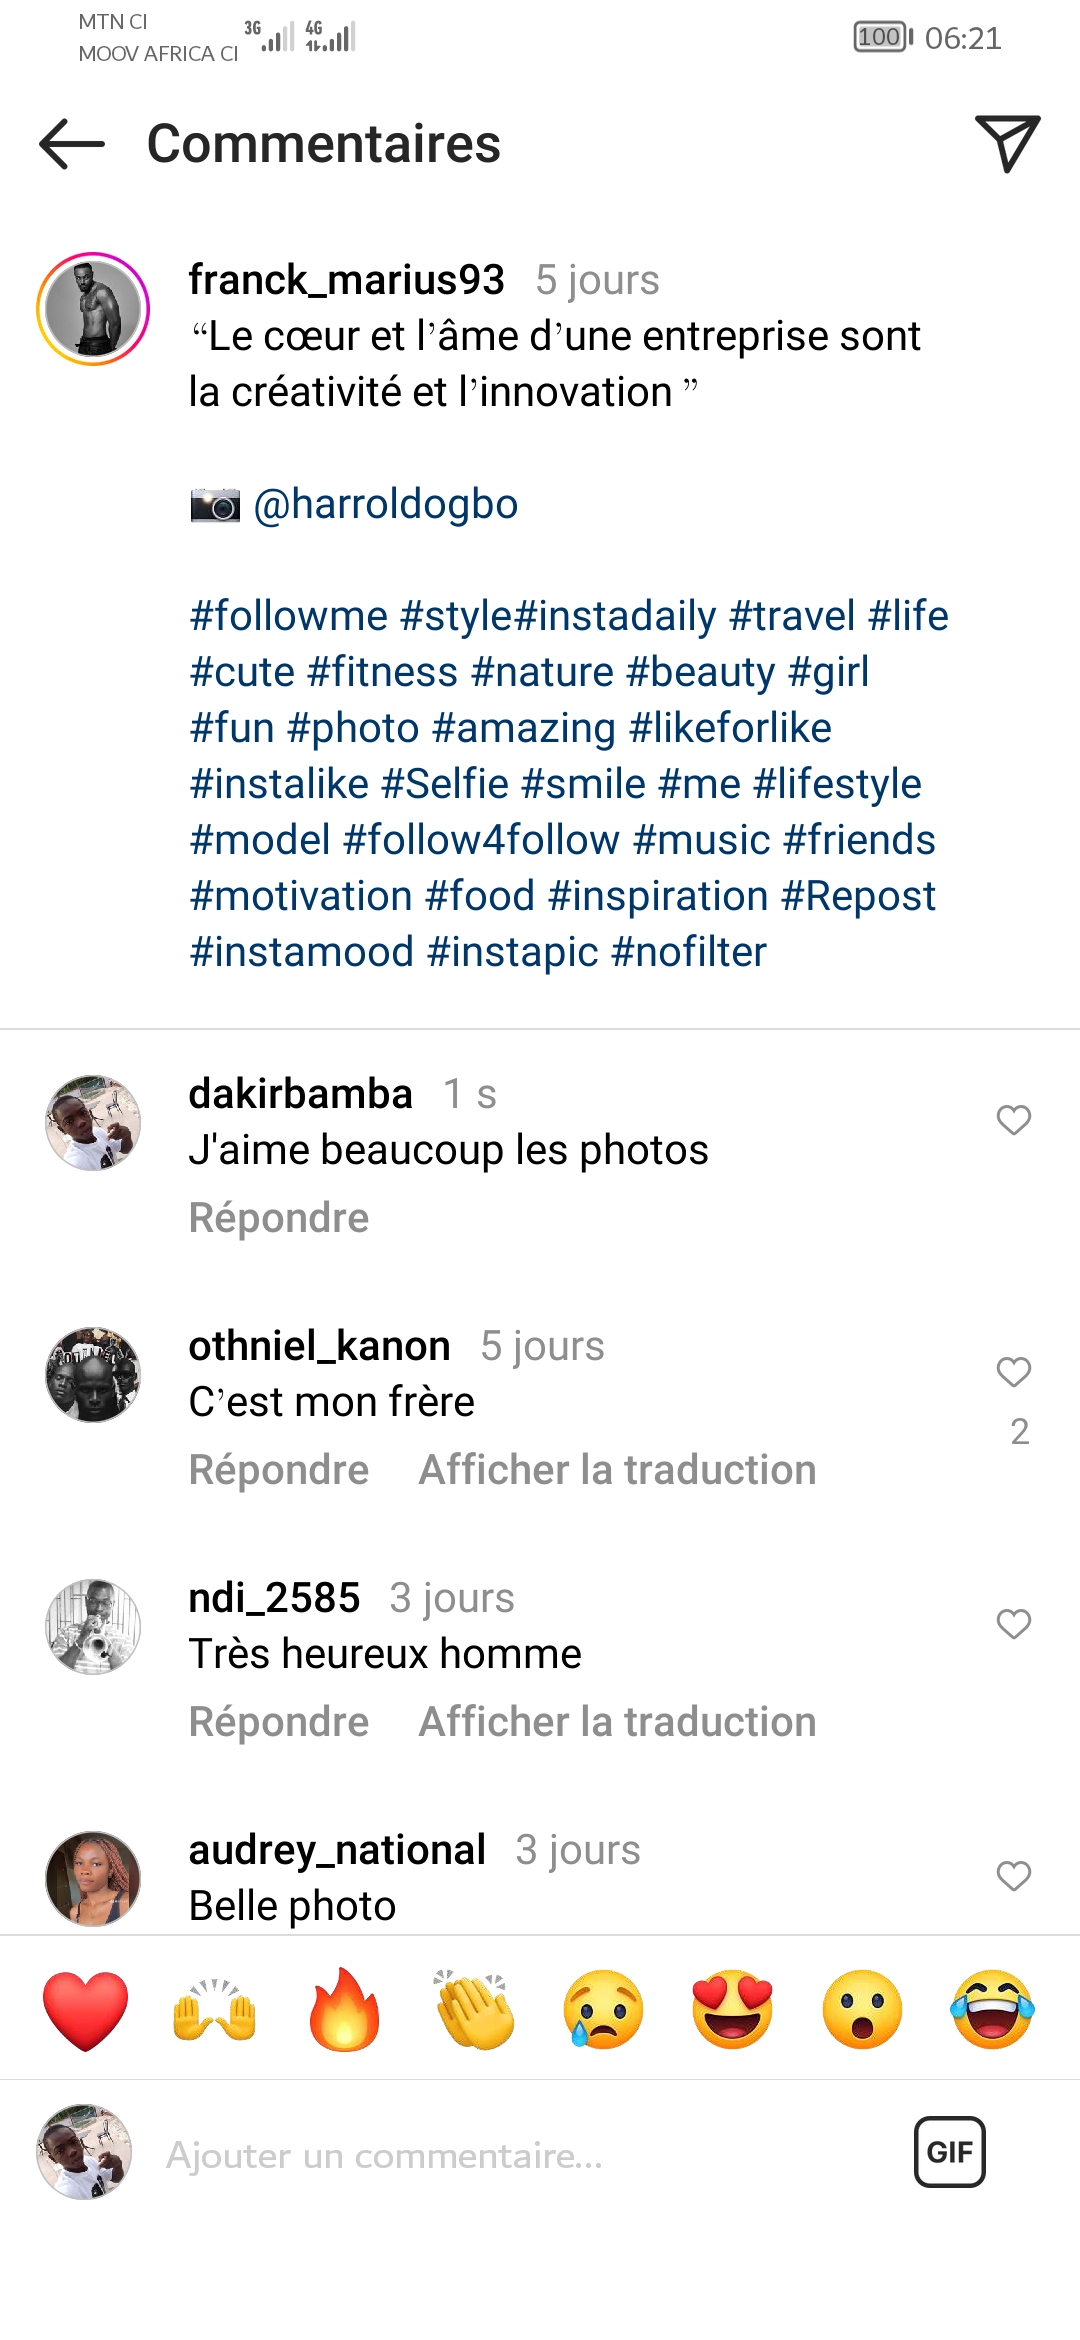
Task: View franck_marius93's profile picture story
Action: point(93,309)
